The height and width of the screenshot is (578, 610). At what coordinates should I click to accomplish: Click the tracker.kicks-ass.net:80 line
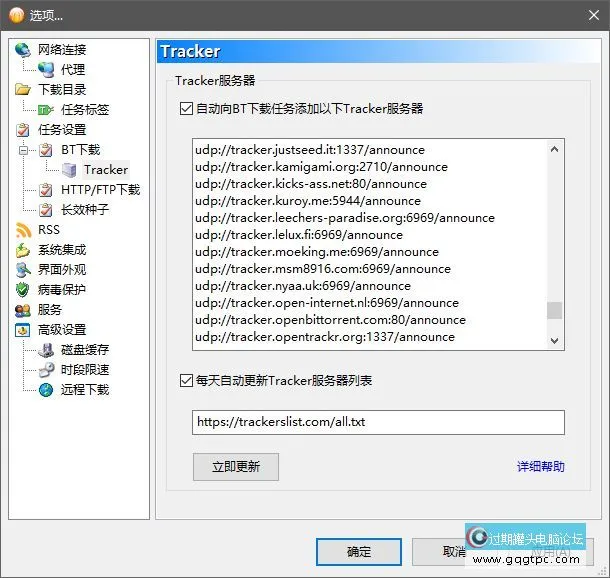point(311,184)
